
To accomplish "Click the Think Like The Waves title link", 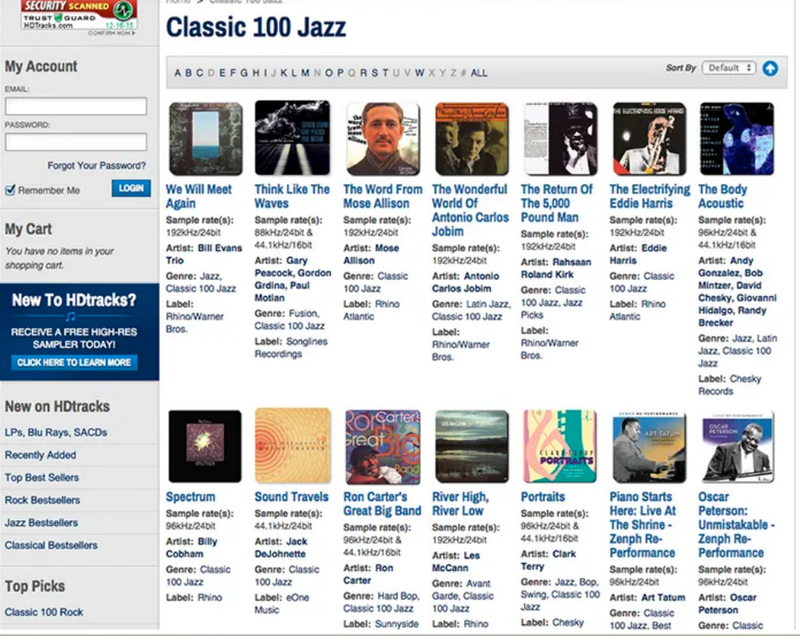I will tap(292, 196).
